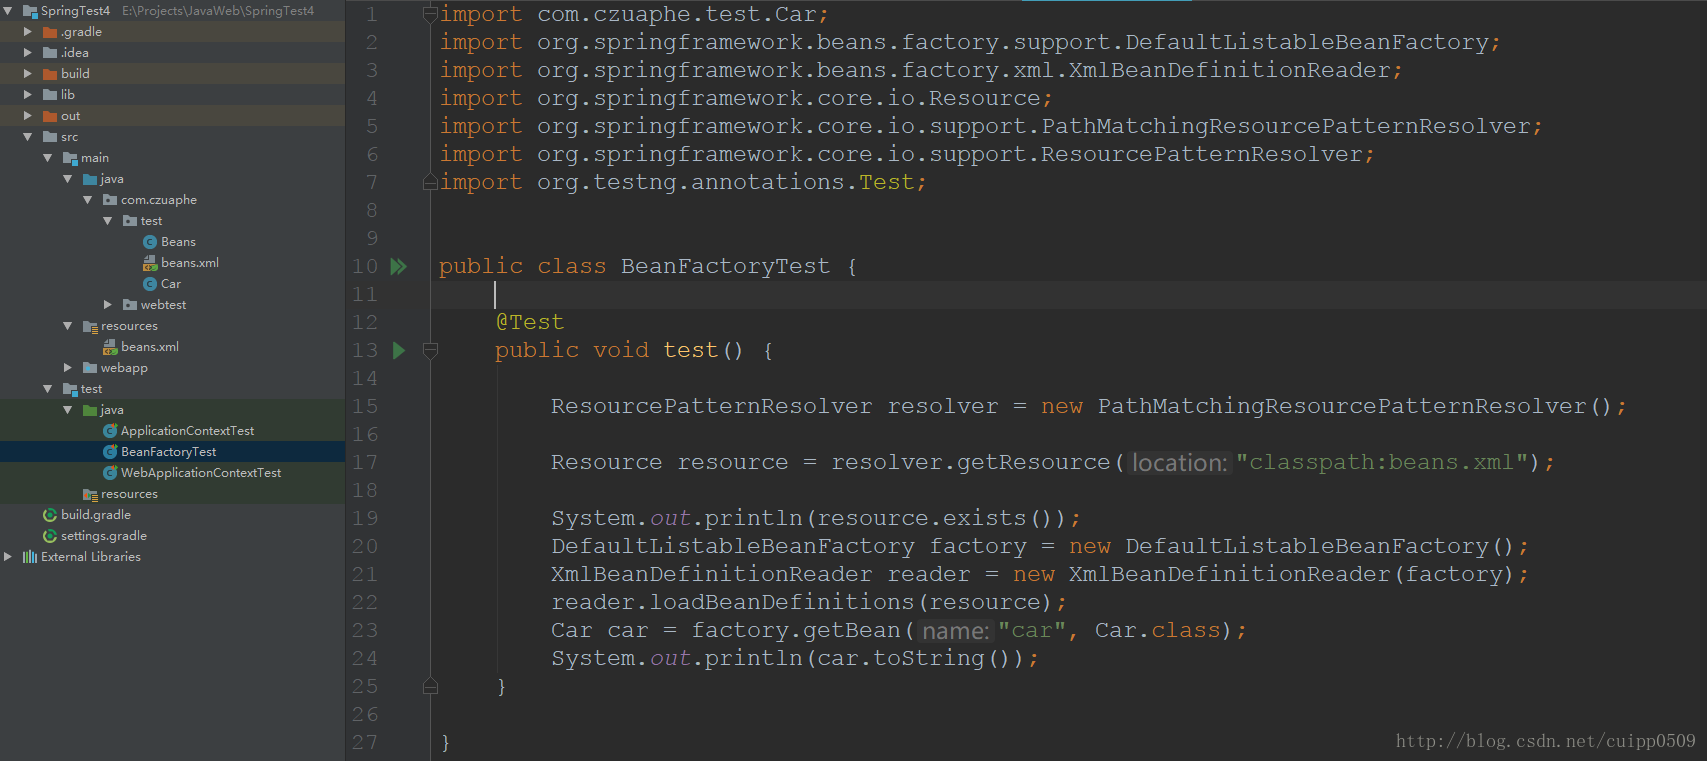Collapse the src folder

click(x=28, y=137)
